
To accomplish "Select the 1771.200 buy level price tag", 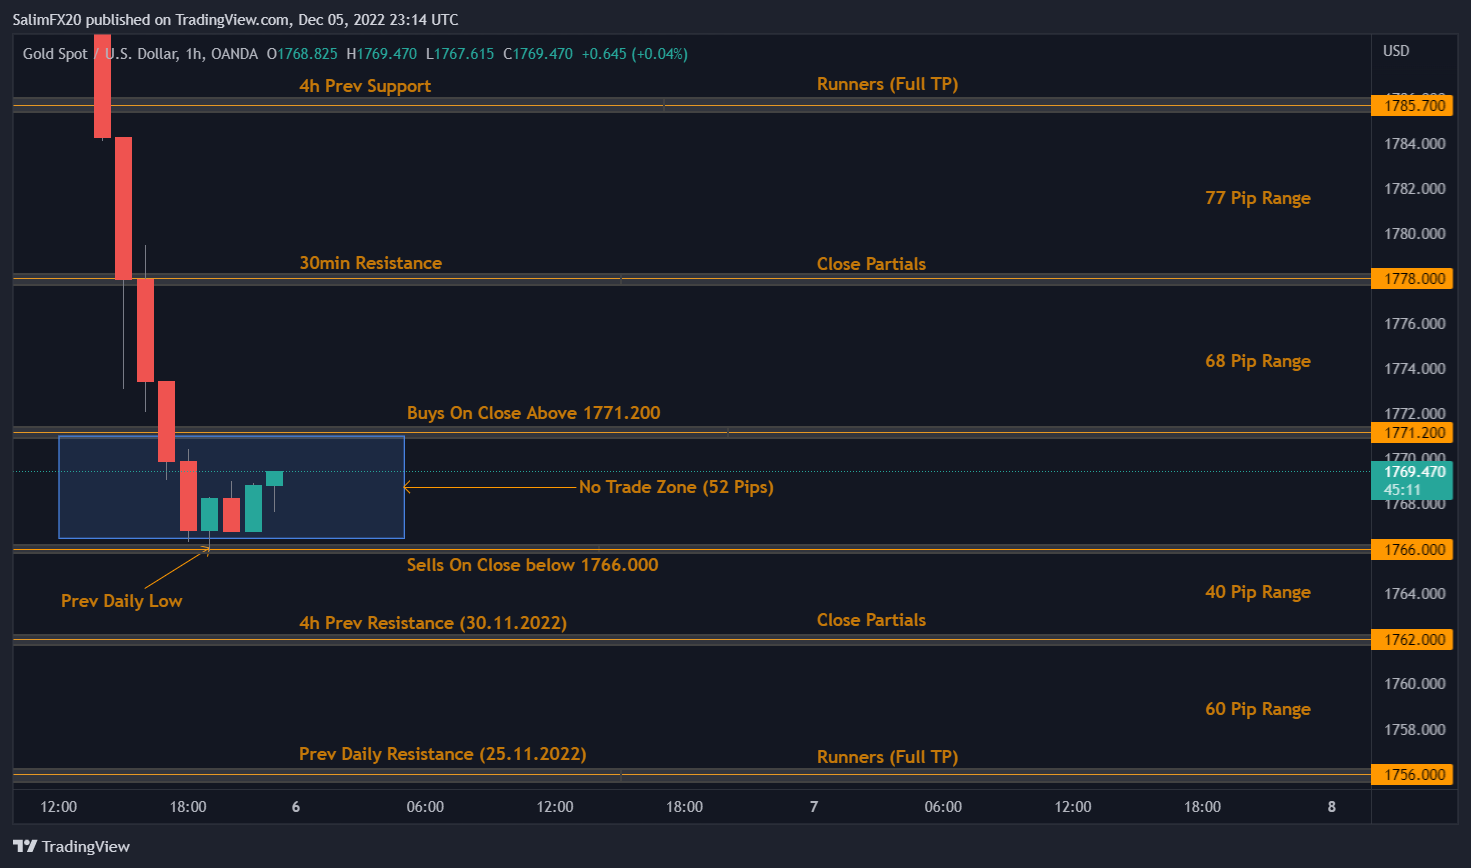I will (x=1413, y=432).
